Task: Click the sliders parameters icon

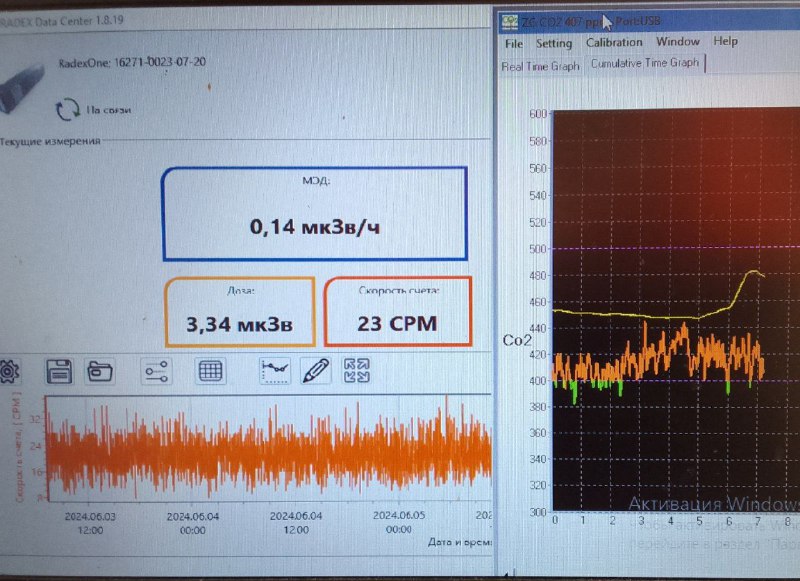Action: [x=156, y=371]
